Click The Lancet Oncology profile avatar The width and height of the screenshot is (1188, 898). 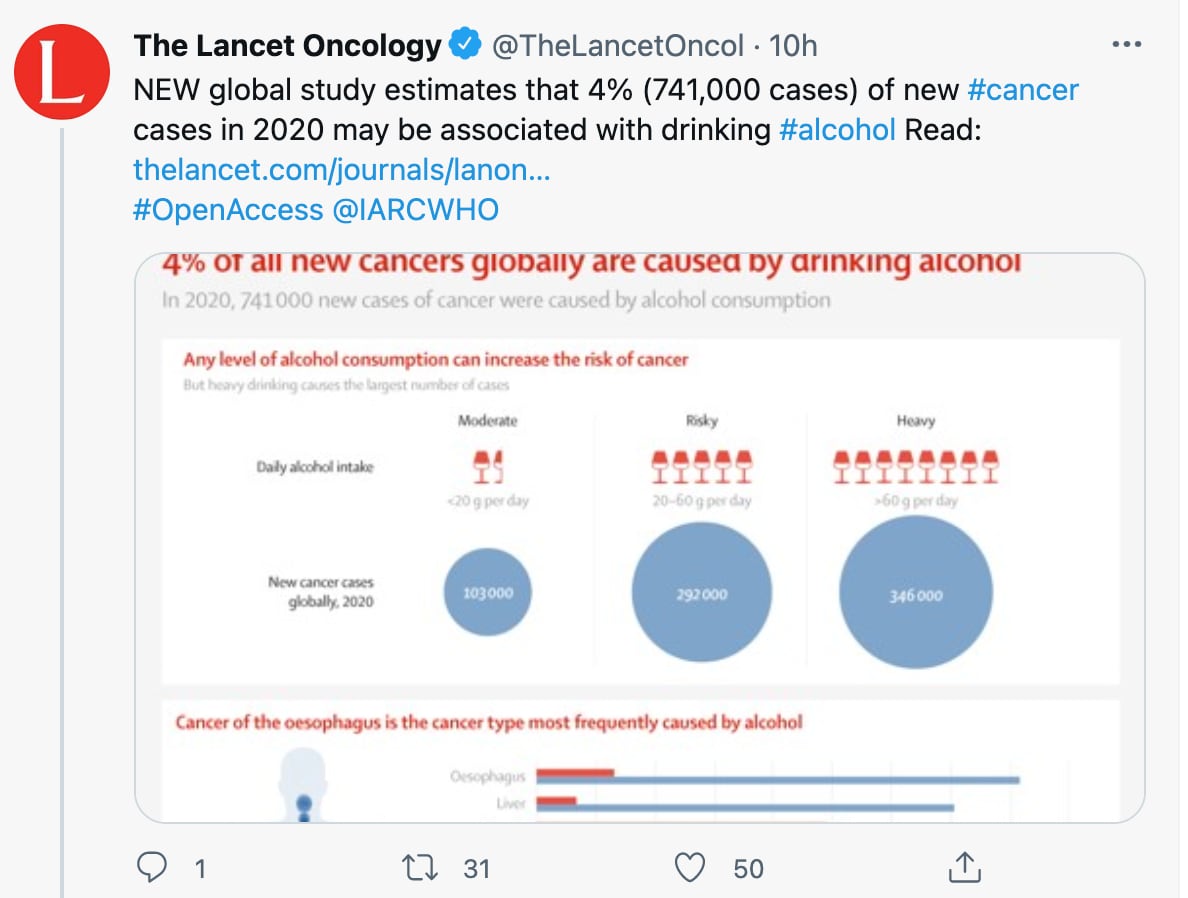click(x=62, y=72)
